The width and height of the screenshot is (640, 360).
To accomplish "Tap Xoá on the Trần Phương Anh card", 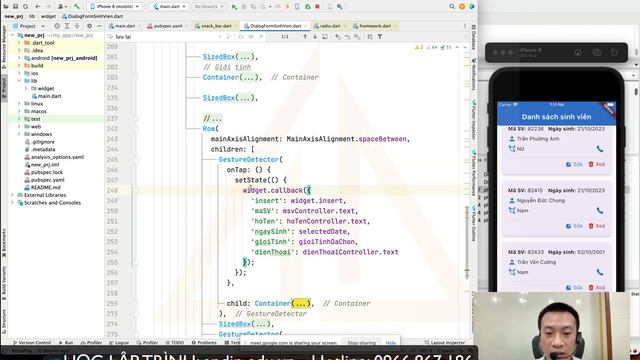I will click(x=597, y=164).
